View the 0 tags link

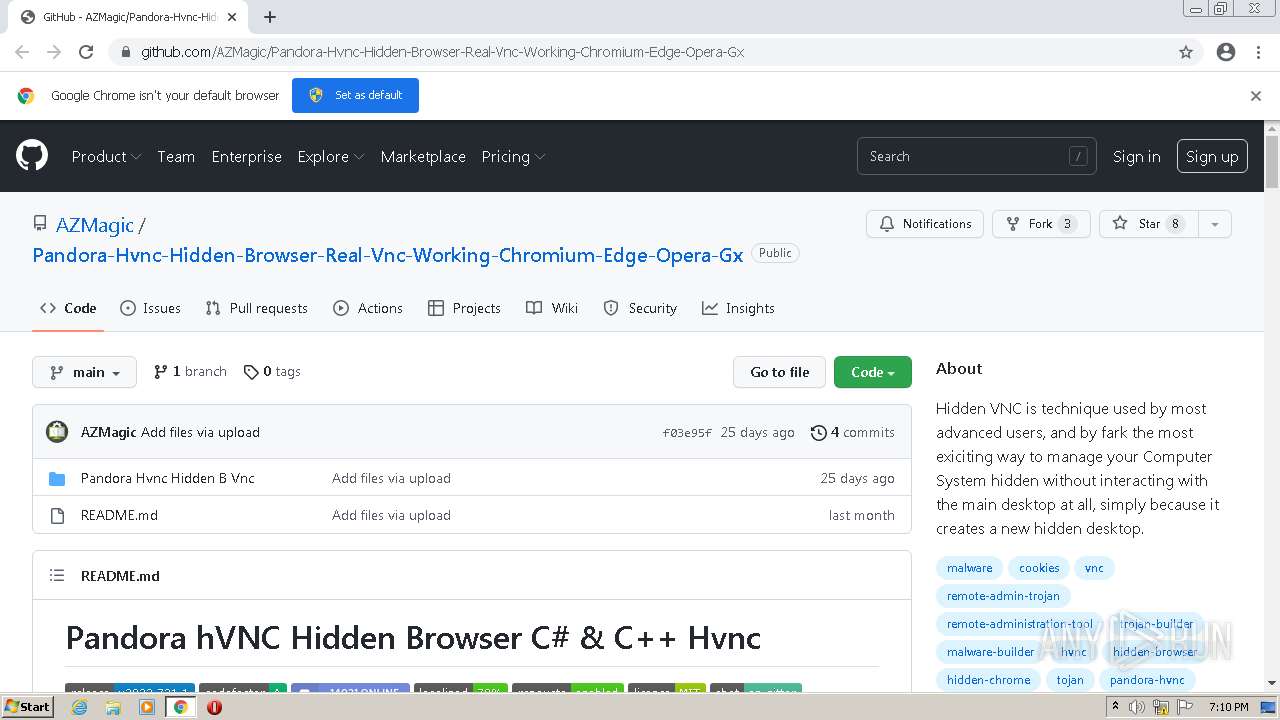(272, 371)
